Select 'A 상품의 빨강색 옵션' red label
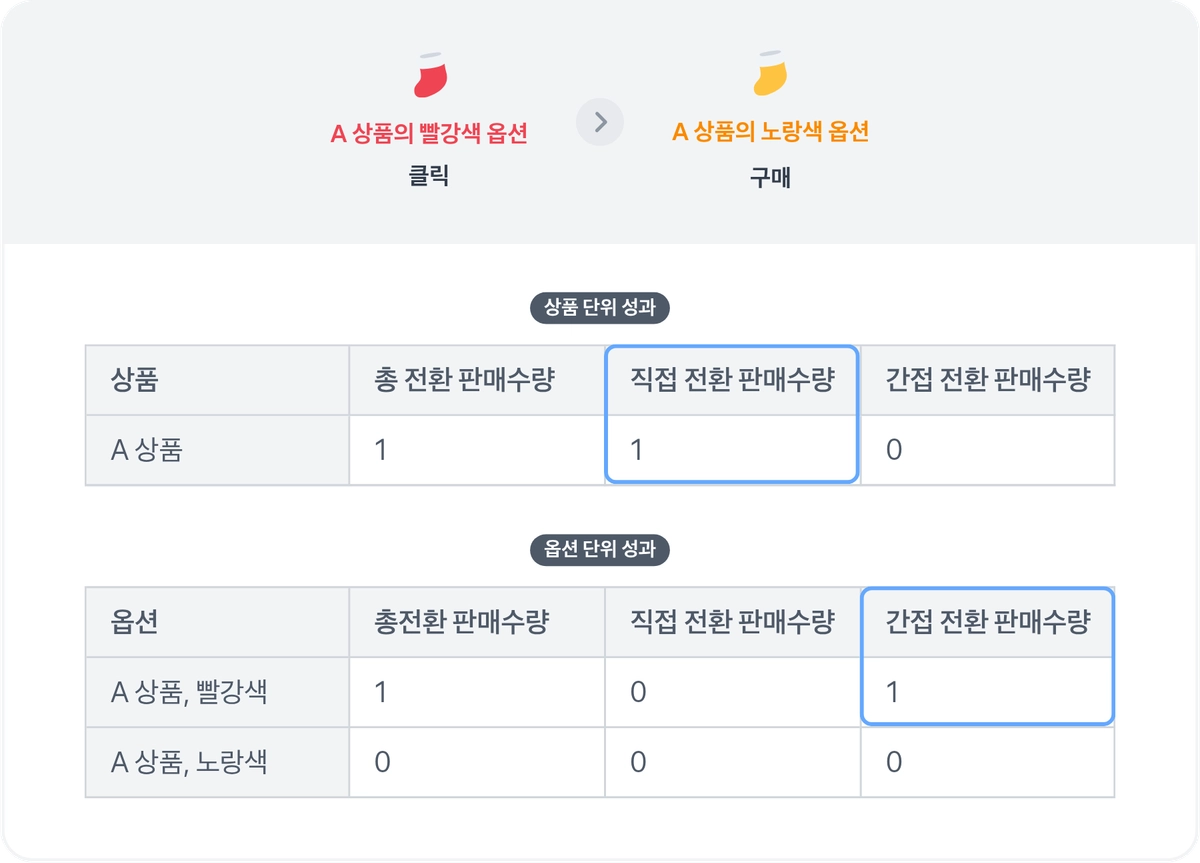The width and height of the screenshot is (1200, 863). click(429, 133)
